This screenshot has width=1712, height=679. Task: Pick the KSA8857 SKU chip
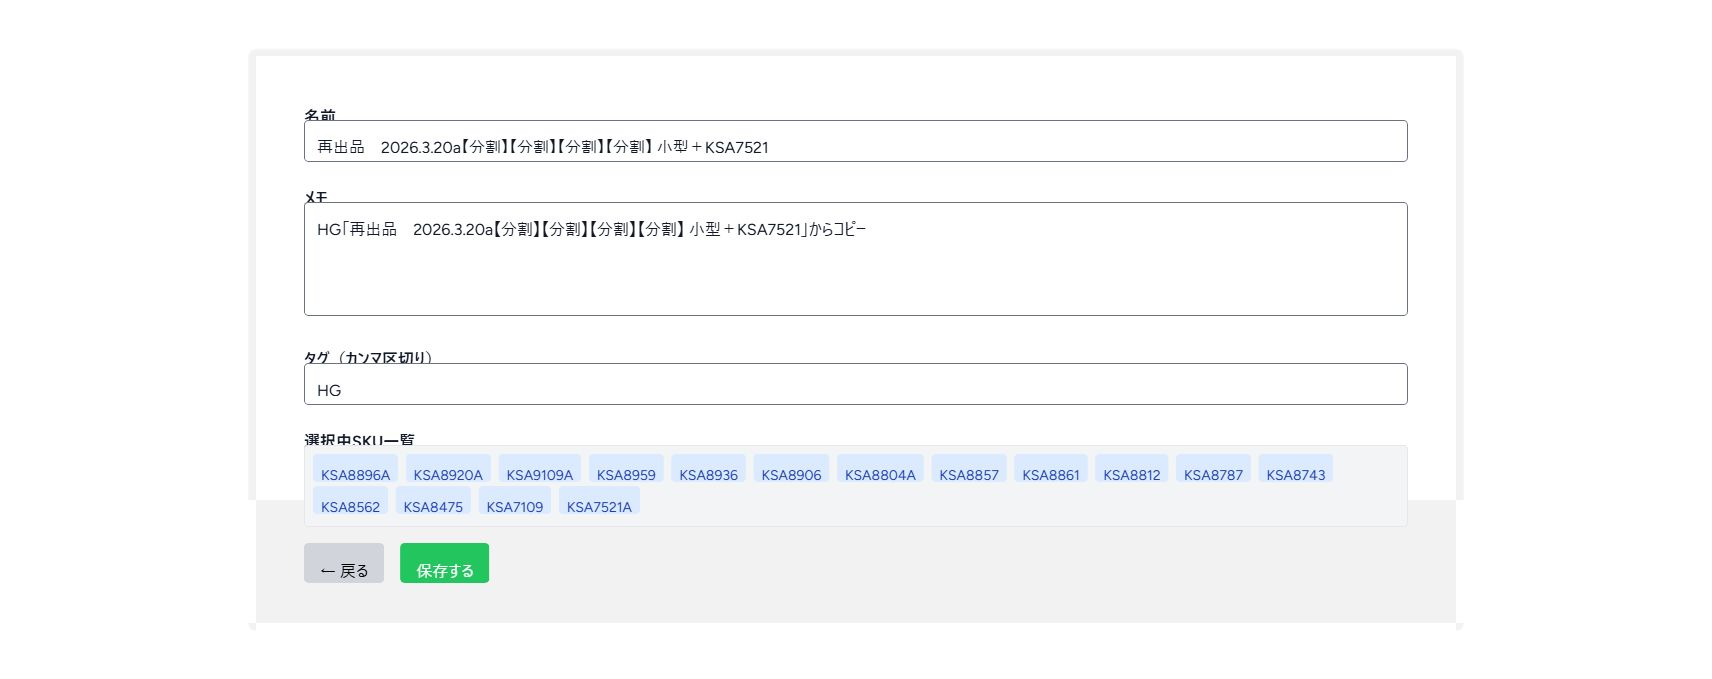coord(969,471)
